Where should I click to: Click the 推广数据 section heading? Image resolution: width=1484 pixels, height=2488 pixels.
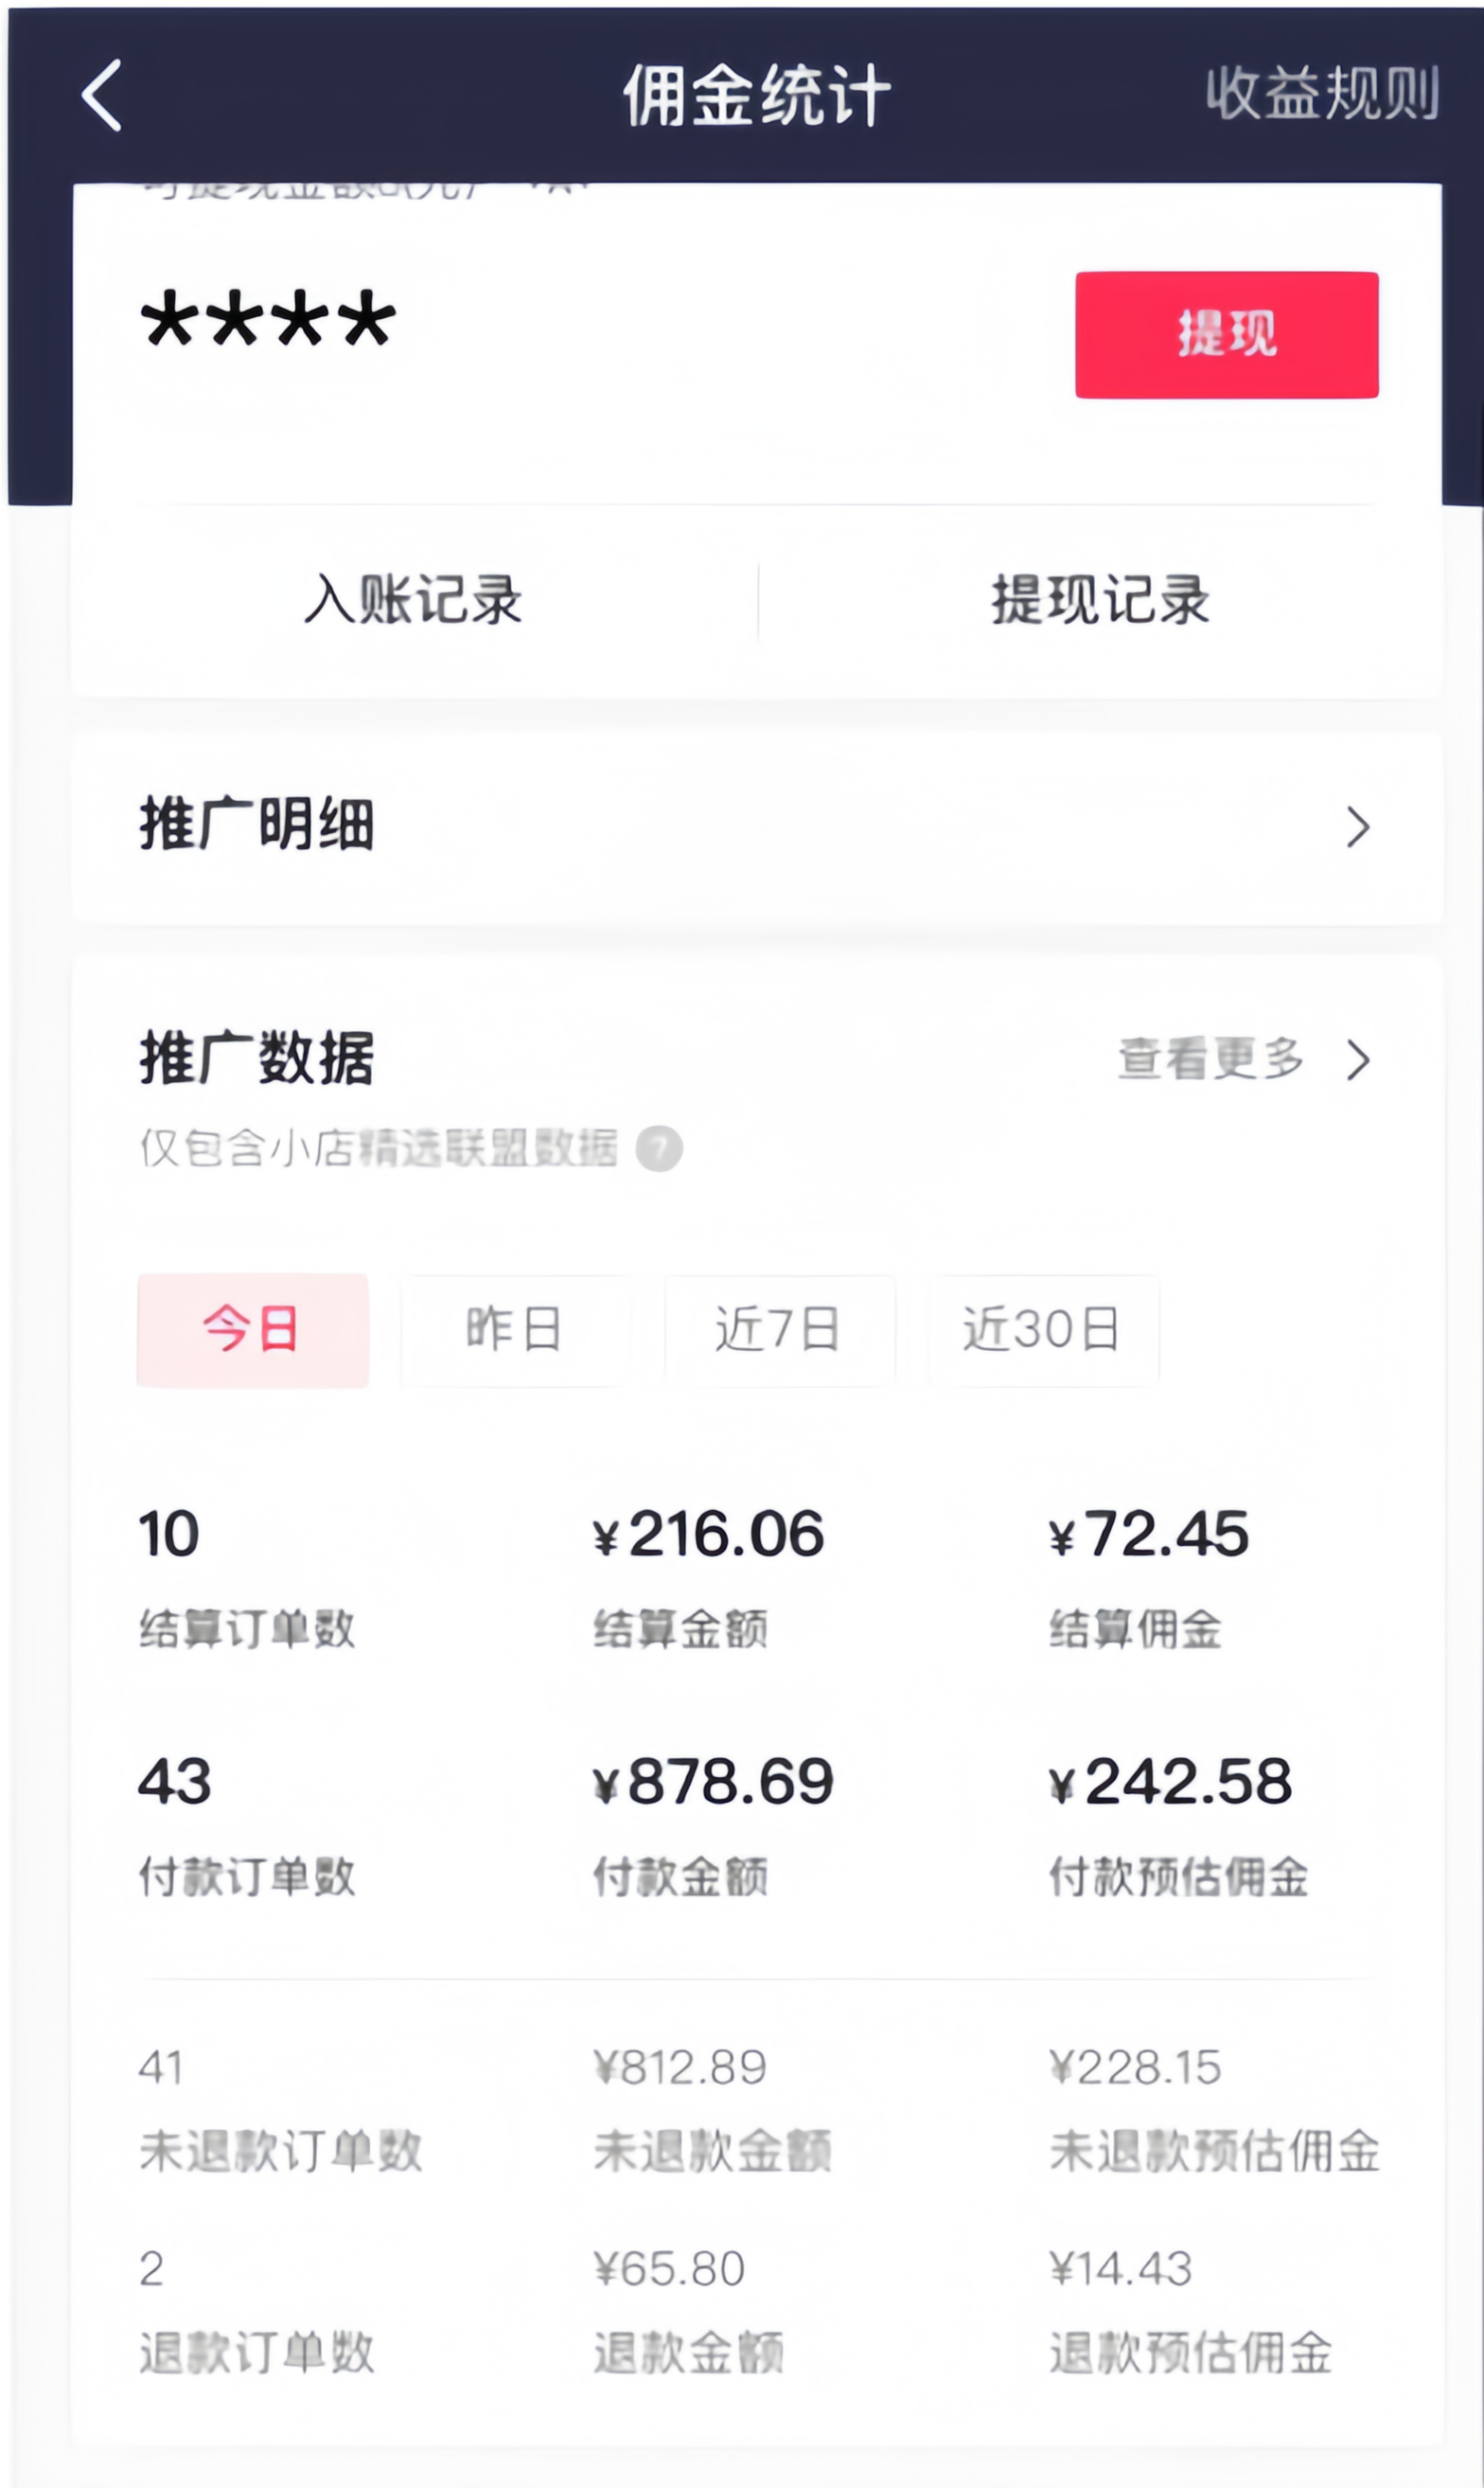click(256, 1058)
